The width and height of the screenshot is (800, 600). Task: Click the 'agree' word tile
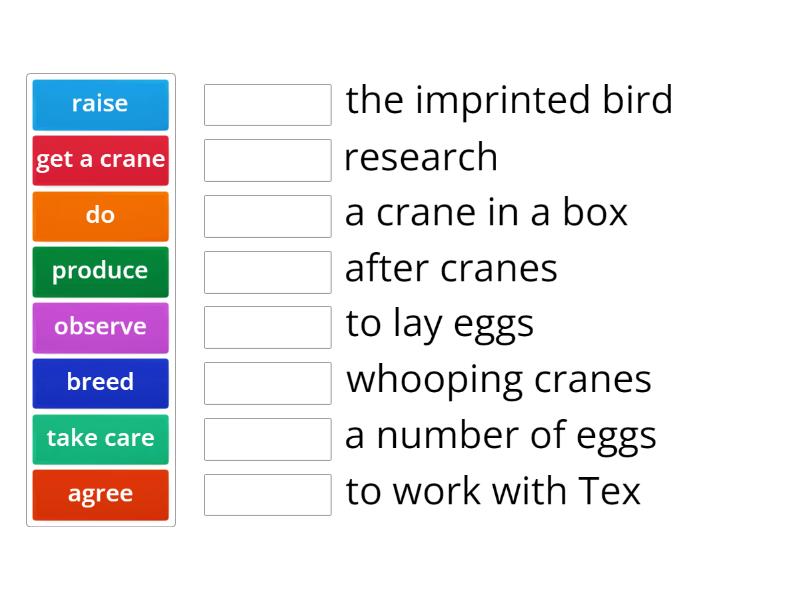coord(100,494)
